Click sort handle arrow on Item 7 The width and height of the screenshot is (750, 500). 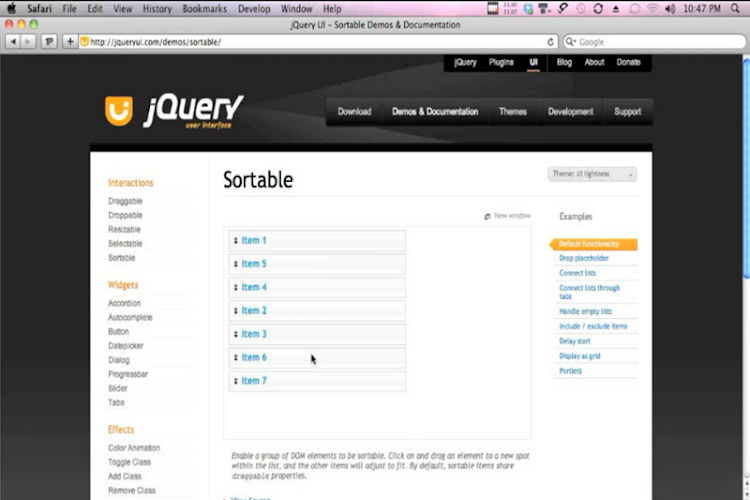[236, 381]
